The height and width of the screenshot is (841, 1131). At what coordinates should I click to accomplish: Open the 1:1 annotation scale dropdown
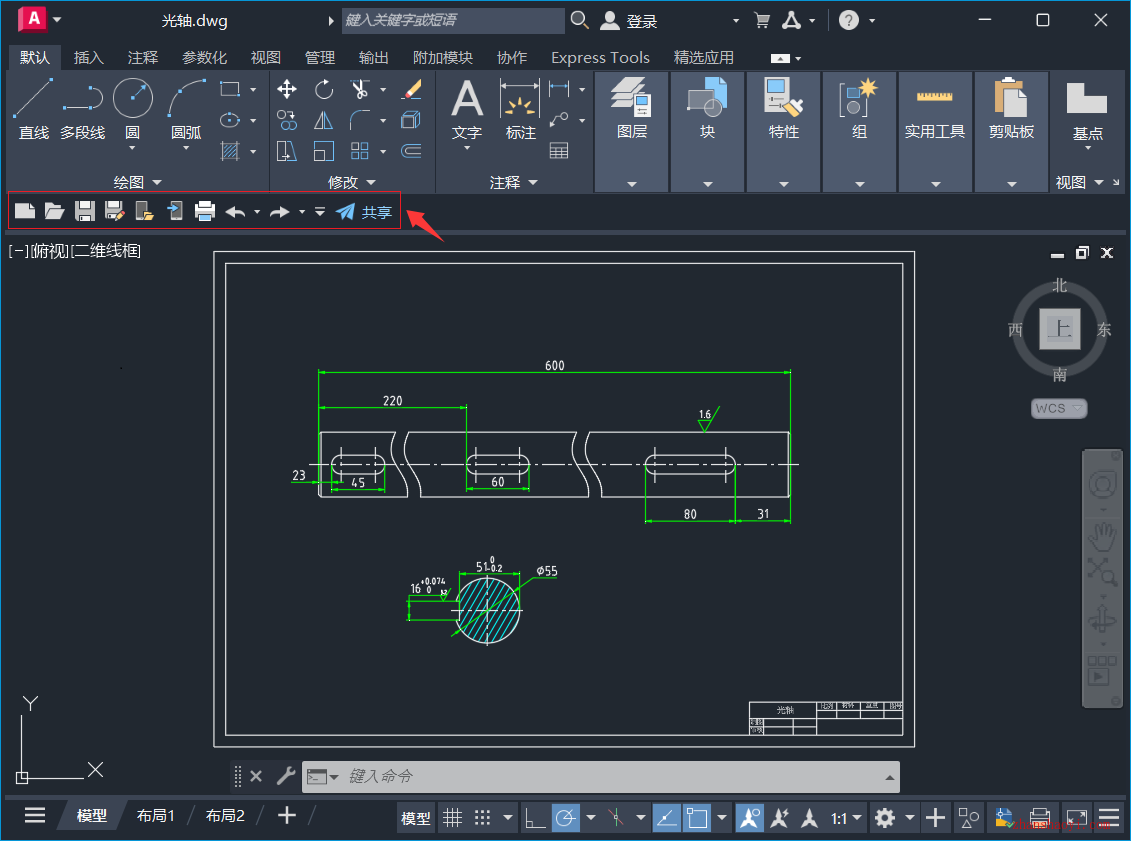click(x=847, y=818)
